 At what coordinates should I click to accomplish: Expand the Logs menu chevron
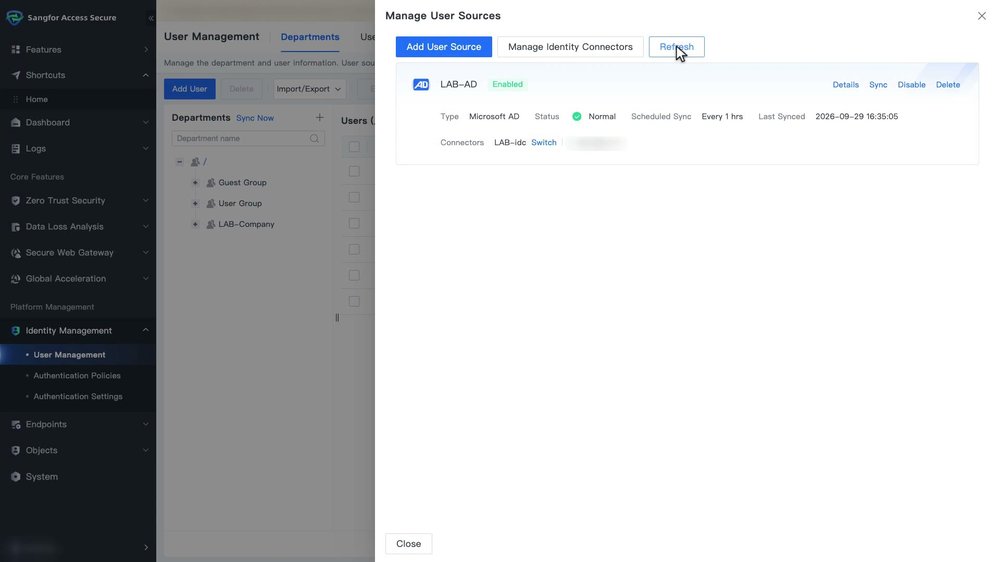(146, 149)
